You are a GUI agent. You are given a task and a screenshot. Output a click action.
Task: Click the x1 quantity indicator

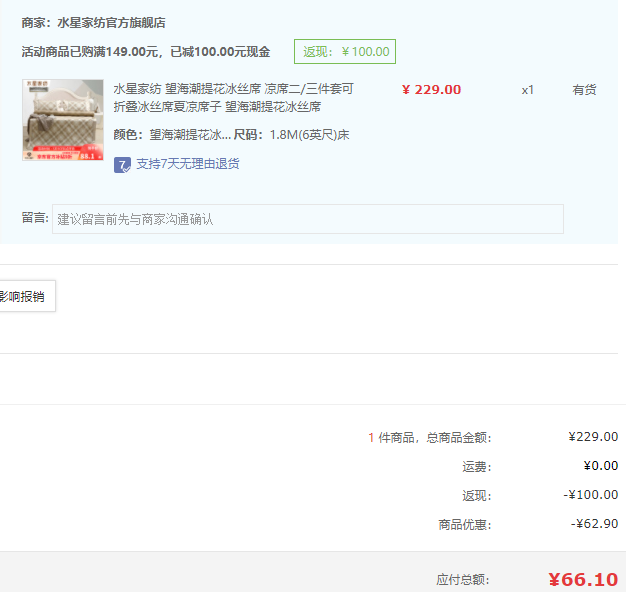coord(527,90)
